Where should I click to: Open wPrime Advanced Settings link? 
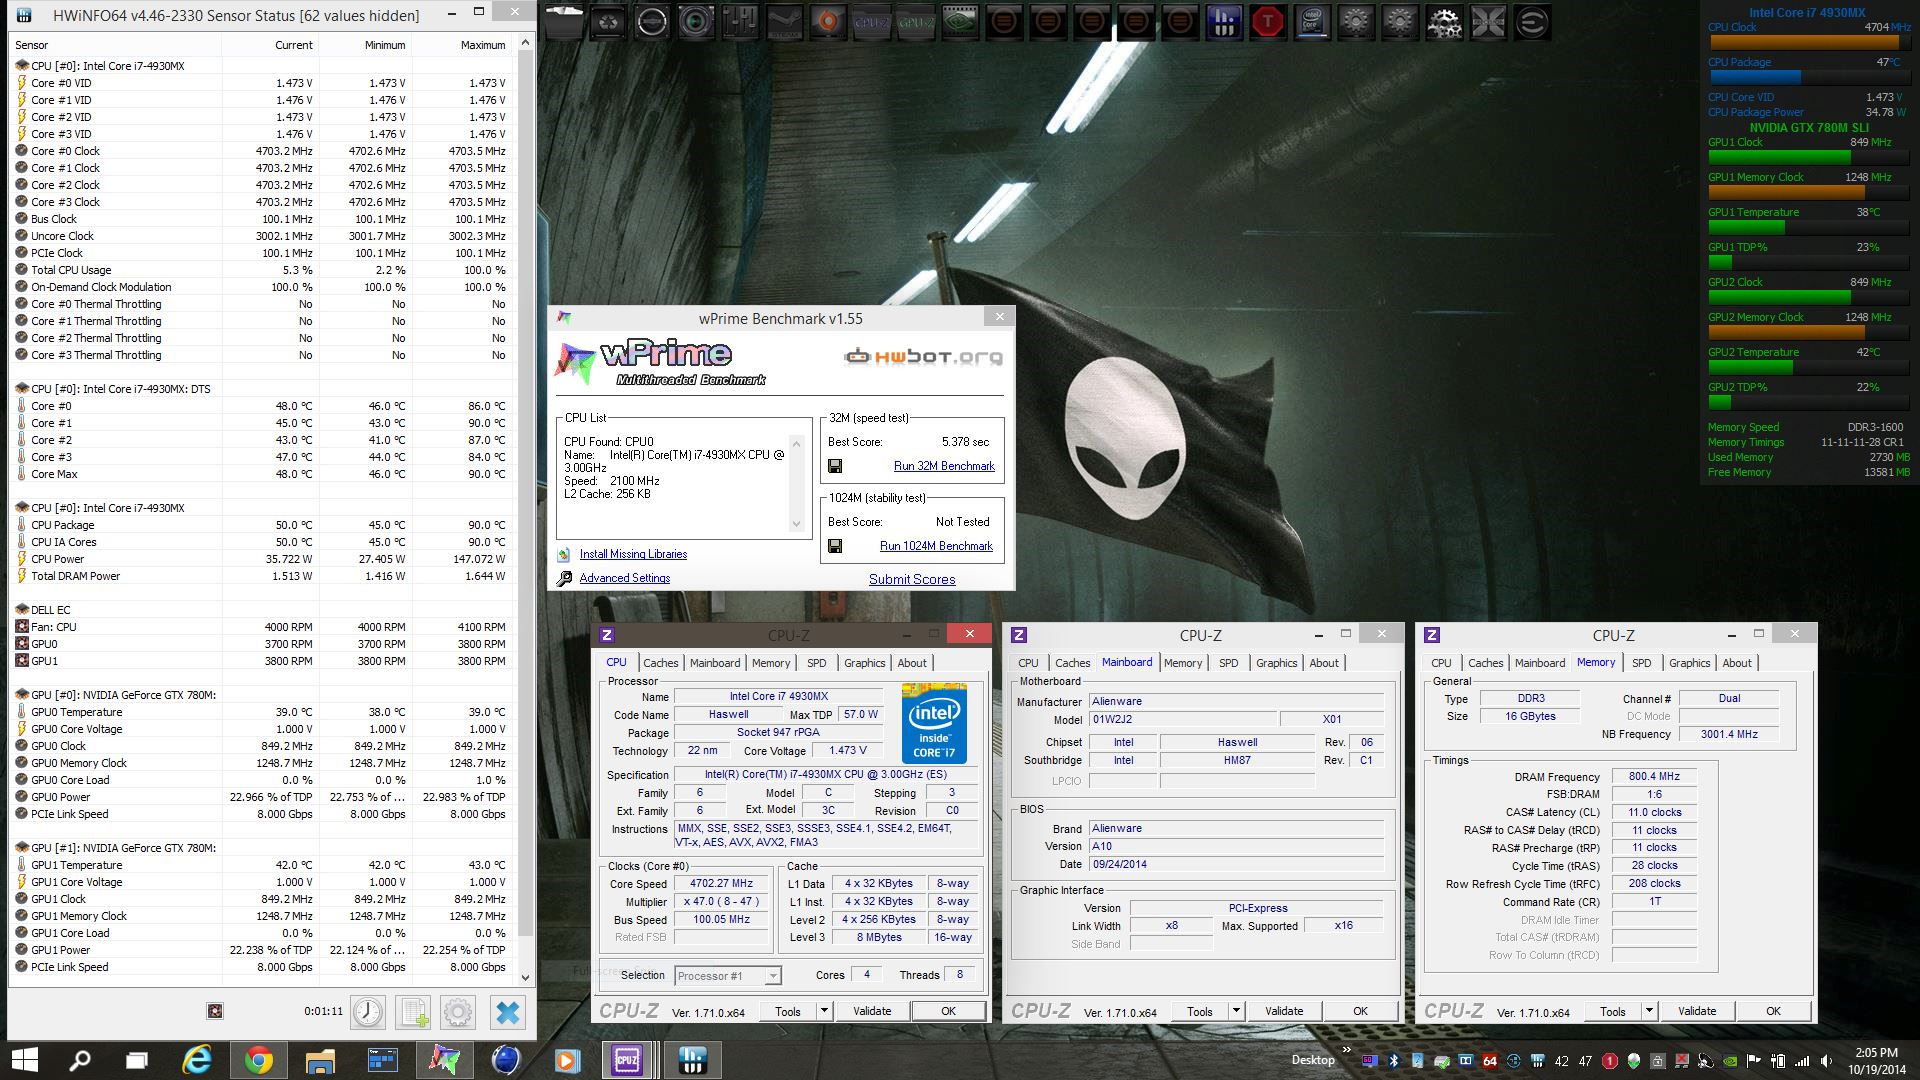pos(625,578)
